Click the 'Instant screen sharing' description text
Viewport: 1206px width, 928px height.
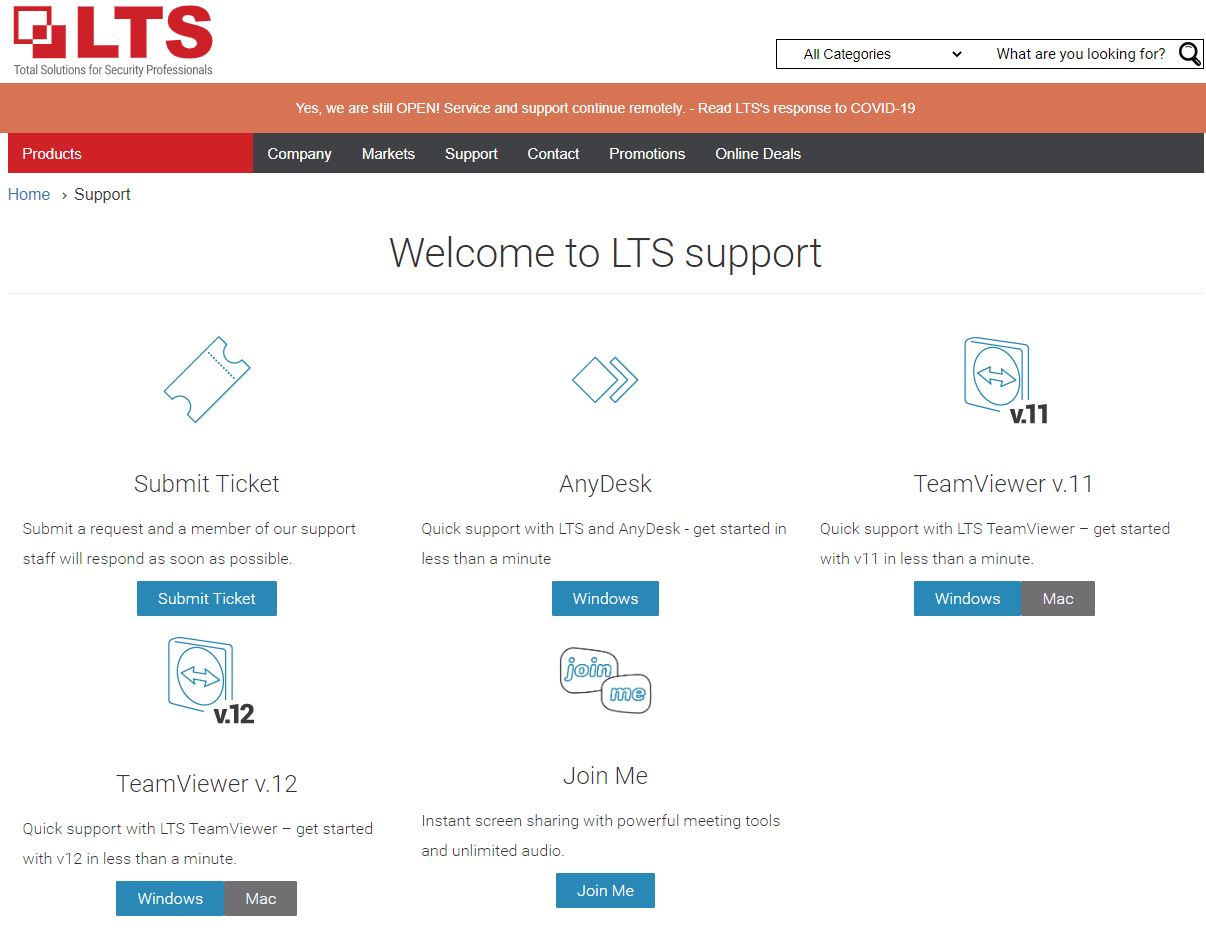[601, 836]
